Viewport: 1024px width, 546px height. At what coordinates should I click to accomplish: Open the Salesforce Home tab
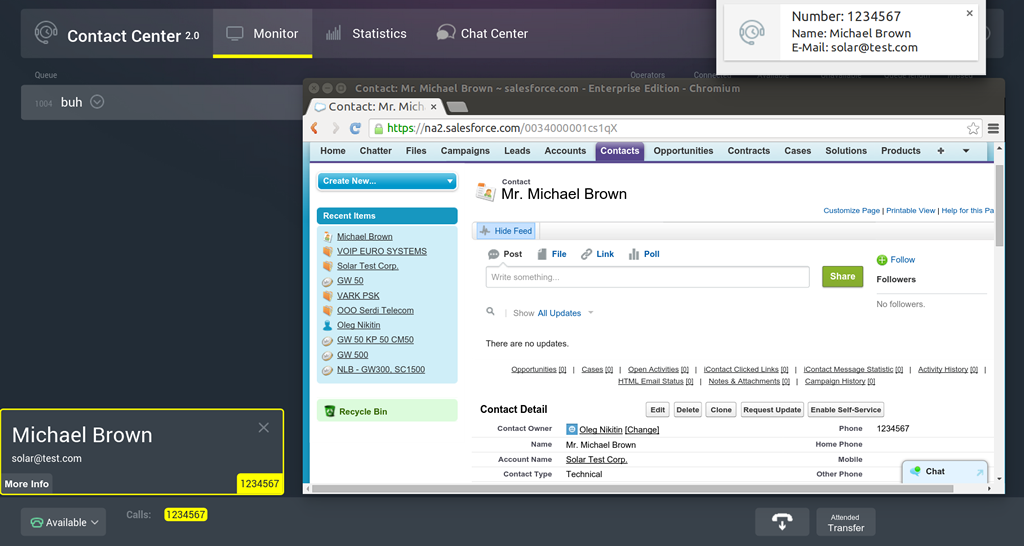(x=332, y=151)
